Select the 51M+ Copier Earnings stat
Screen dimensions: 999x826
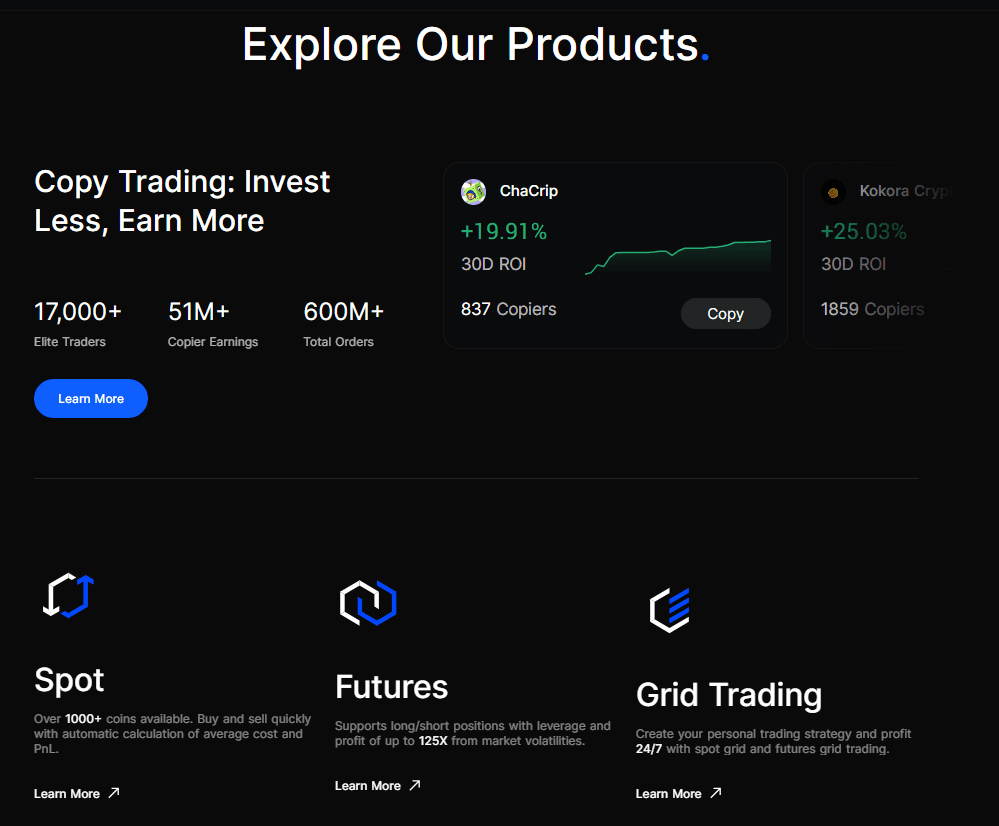[x=212, y=320]
